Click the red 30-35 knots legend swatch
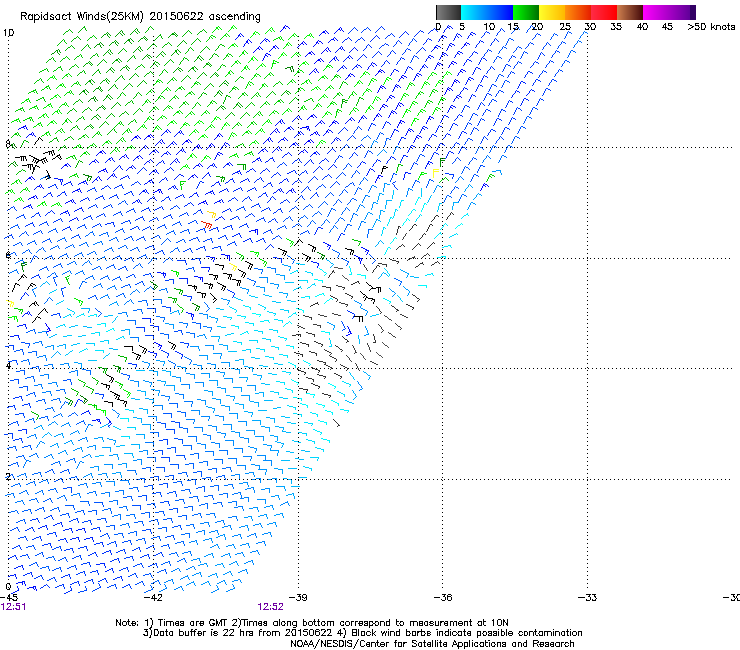The width and height of the screenshot is (740, 650). click(604, 12)
